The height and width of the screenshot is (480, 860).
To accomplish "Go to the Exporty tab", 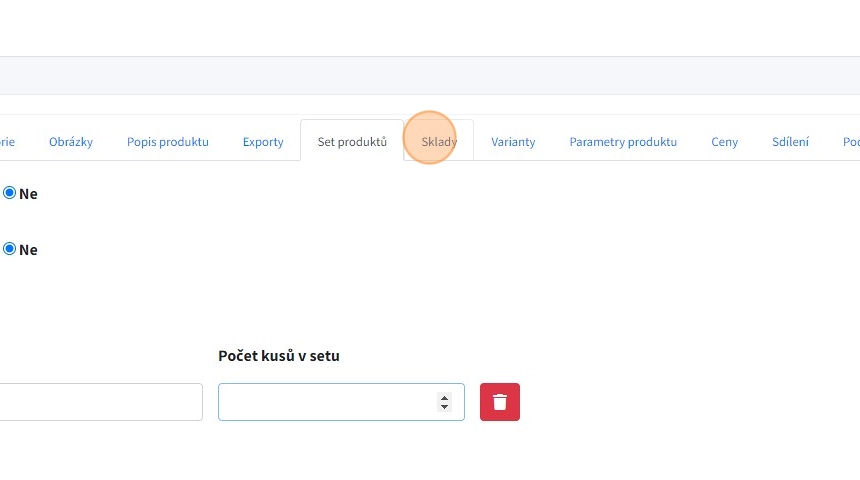I will (x=263, y=142).
